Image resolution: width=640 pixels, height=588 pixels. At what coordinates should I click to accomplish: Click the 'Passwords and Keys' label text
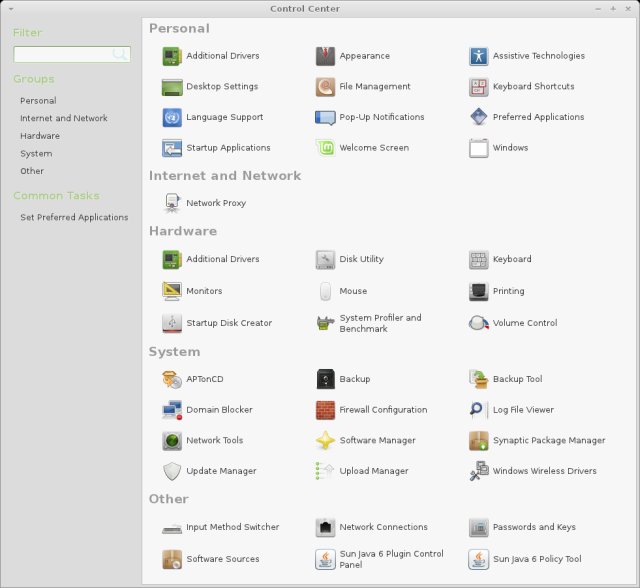(x=534, y=527)
